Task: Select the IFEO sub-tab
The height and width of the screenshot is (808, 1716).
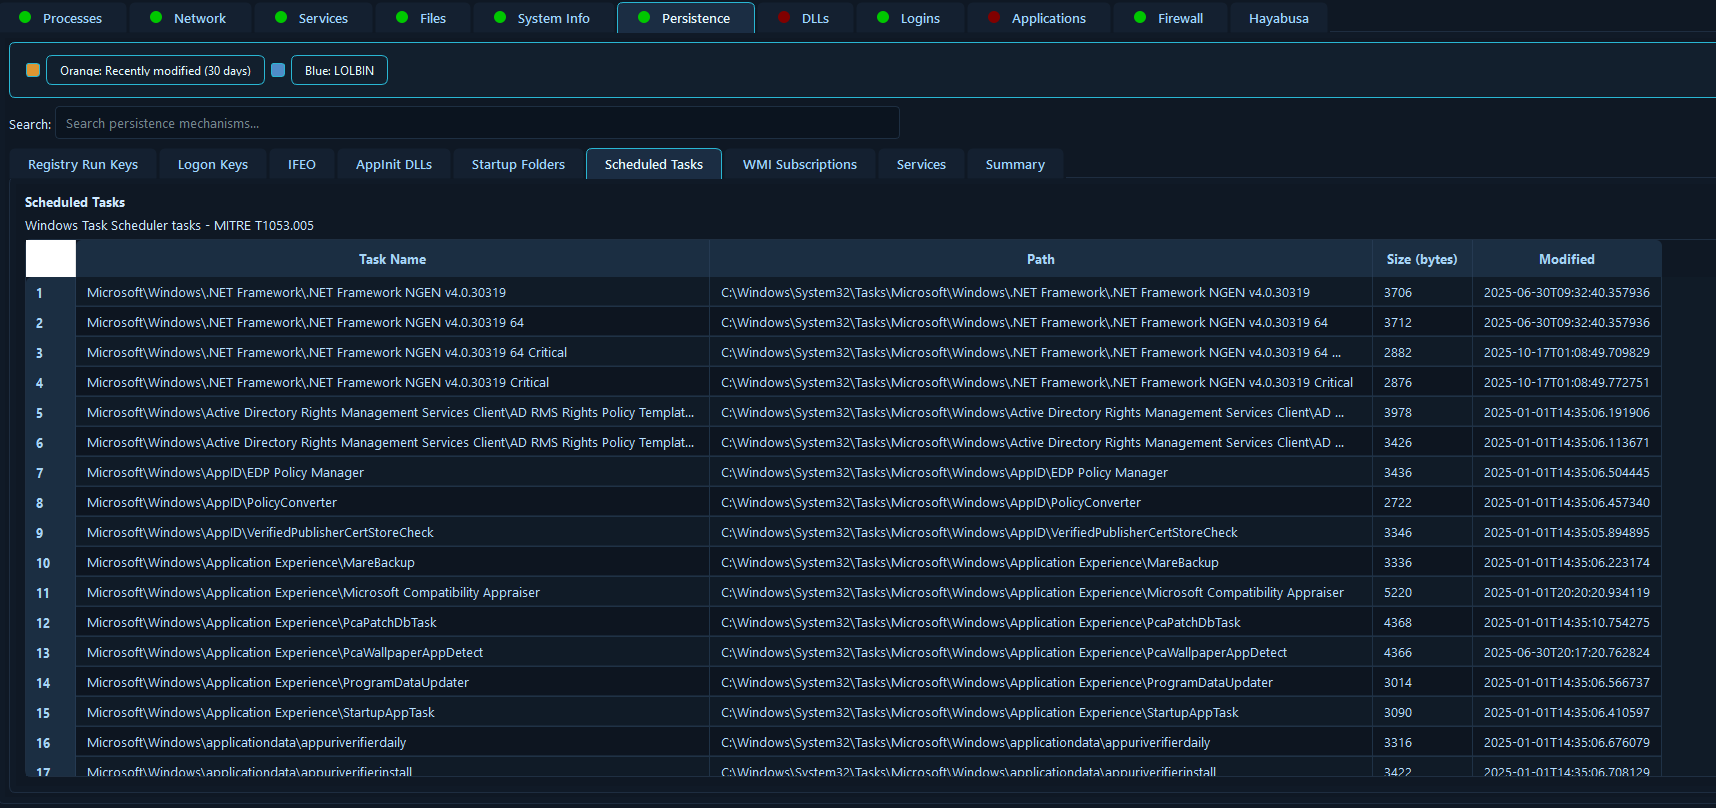Action: tap(301, 164)
